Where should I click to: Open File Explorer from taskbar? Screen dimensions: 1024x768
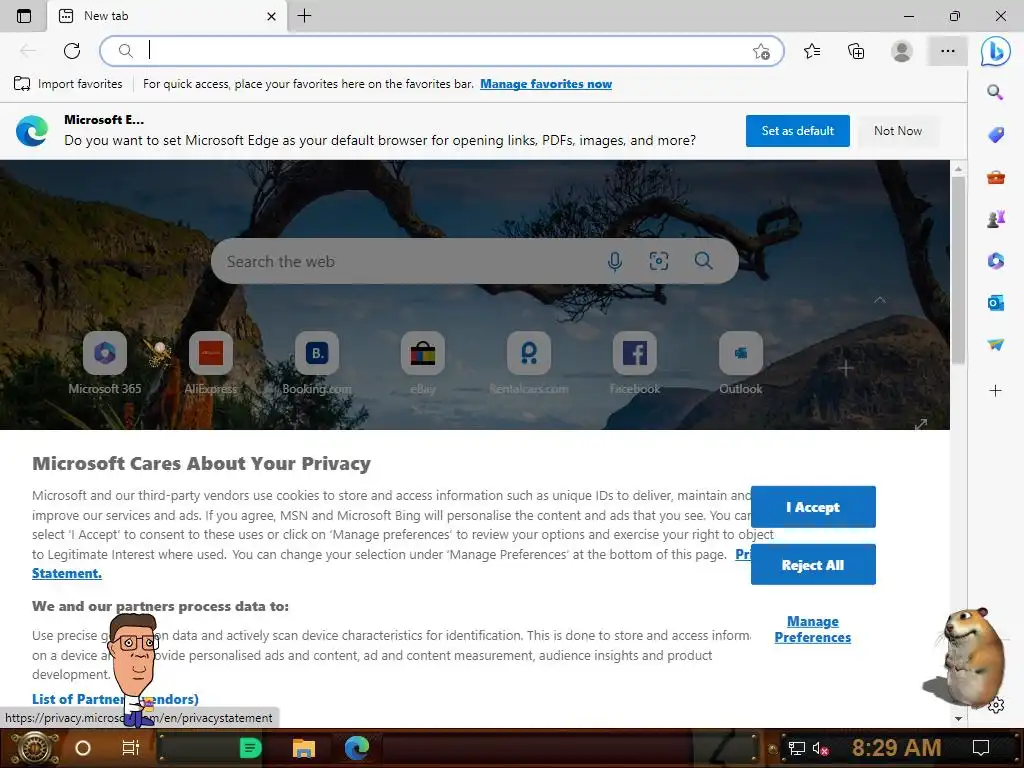(x=304, y=748)
